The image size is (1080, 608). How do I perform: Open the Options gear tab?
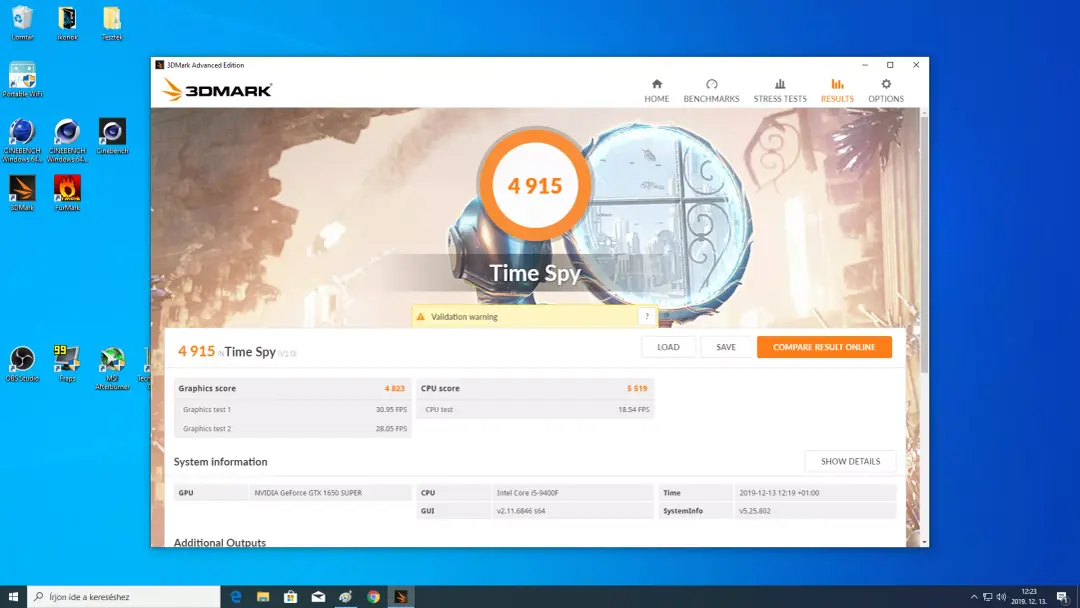886,91
